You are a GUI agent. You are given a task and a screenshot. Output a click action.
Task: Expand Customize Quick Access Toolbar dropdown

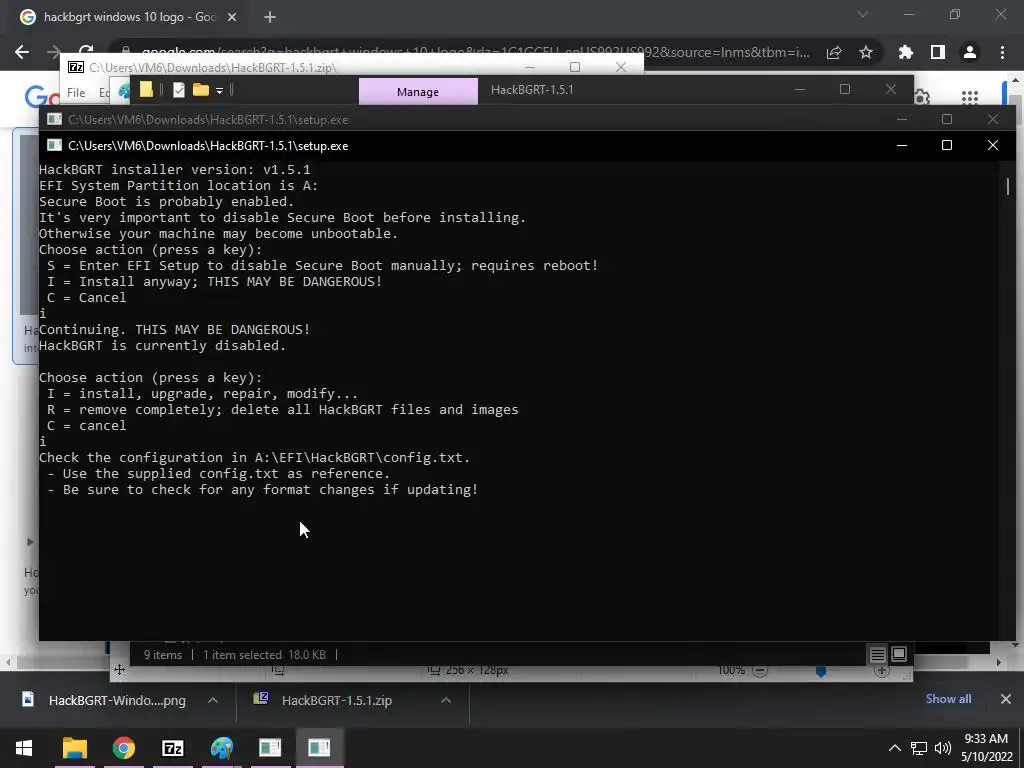[x=219, y=90]
